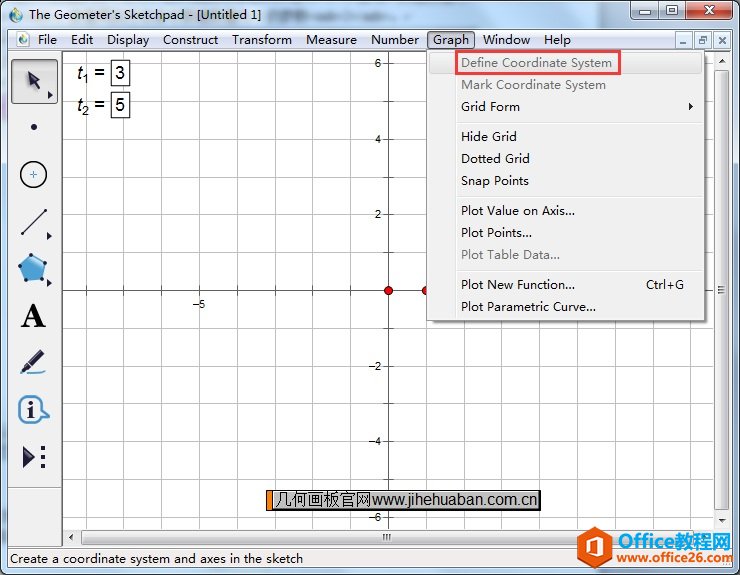Choose Mark Coordinate System
Screen dimensions: 740x575
click(566, 85)
